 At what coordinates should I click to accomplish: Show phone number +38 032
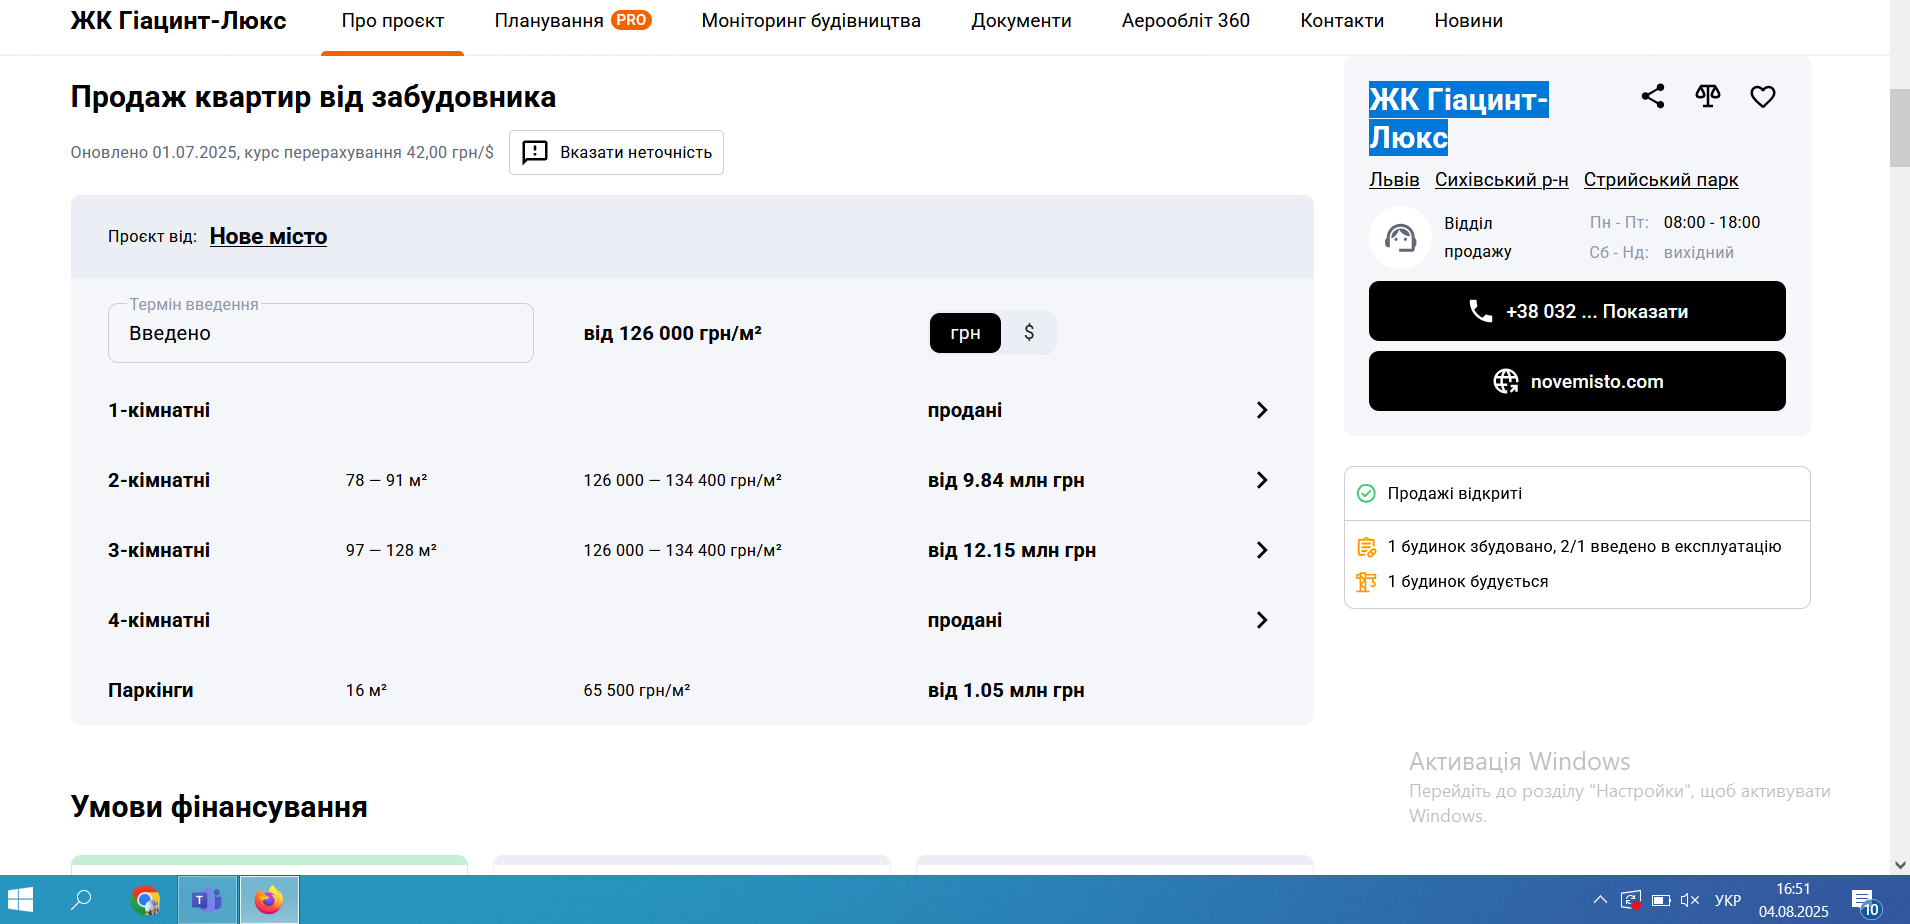pos(1577,311)
